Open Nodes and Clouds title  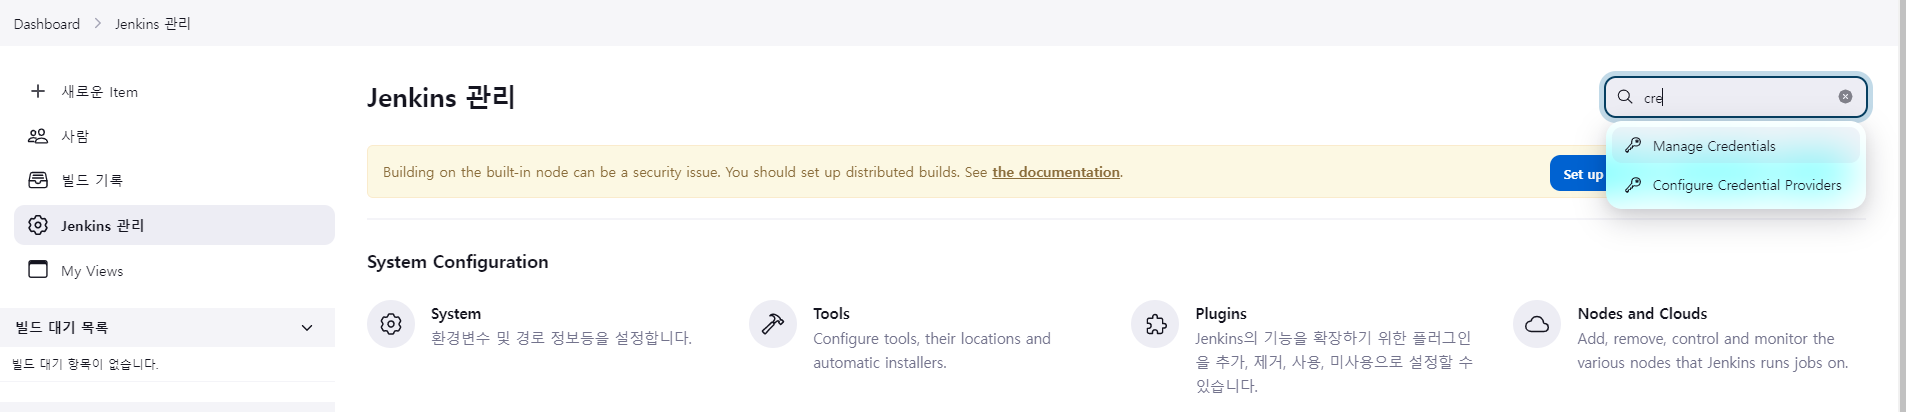coord(1642,313)
